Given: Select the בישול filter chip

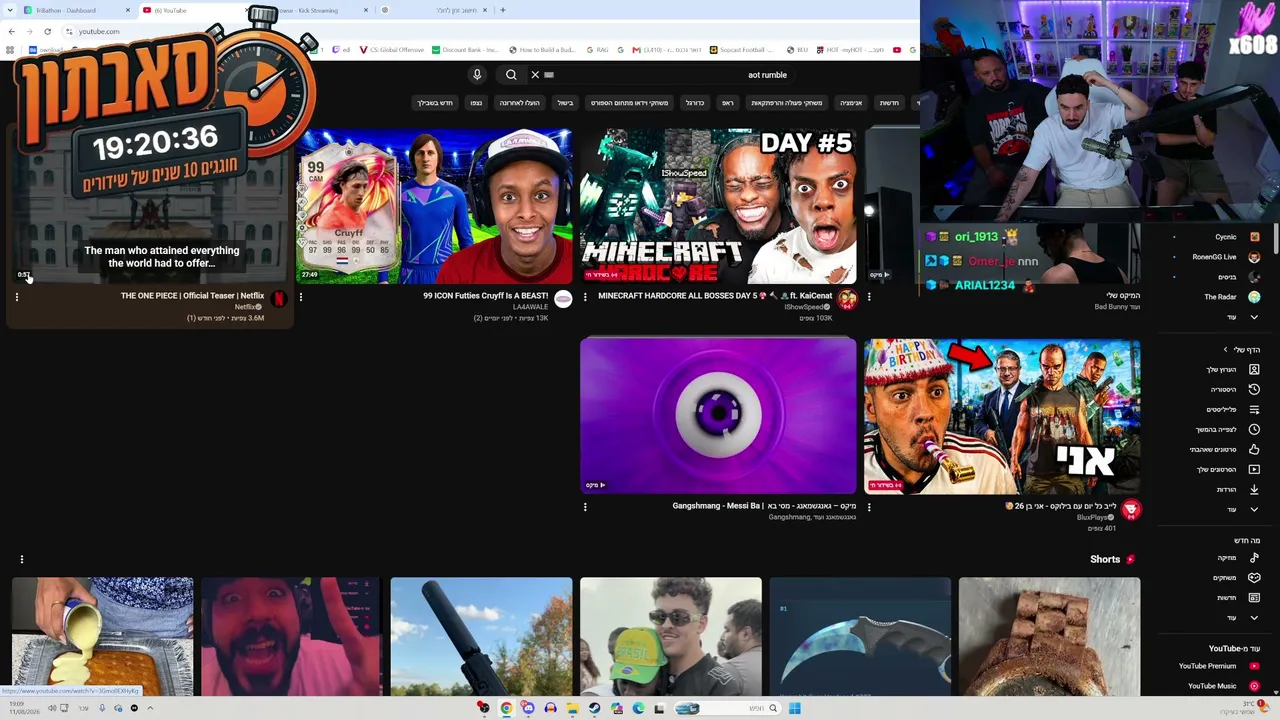Looking at the screenshot, I should tap(566, 103).
